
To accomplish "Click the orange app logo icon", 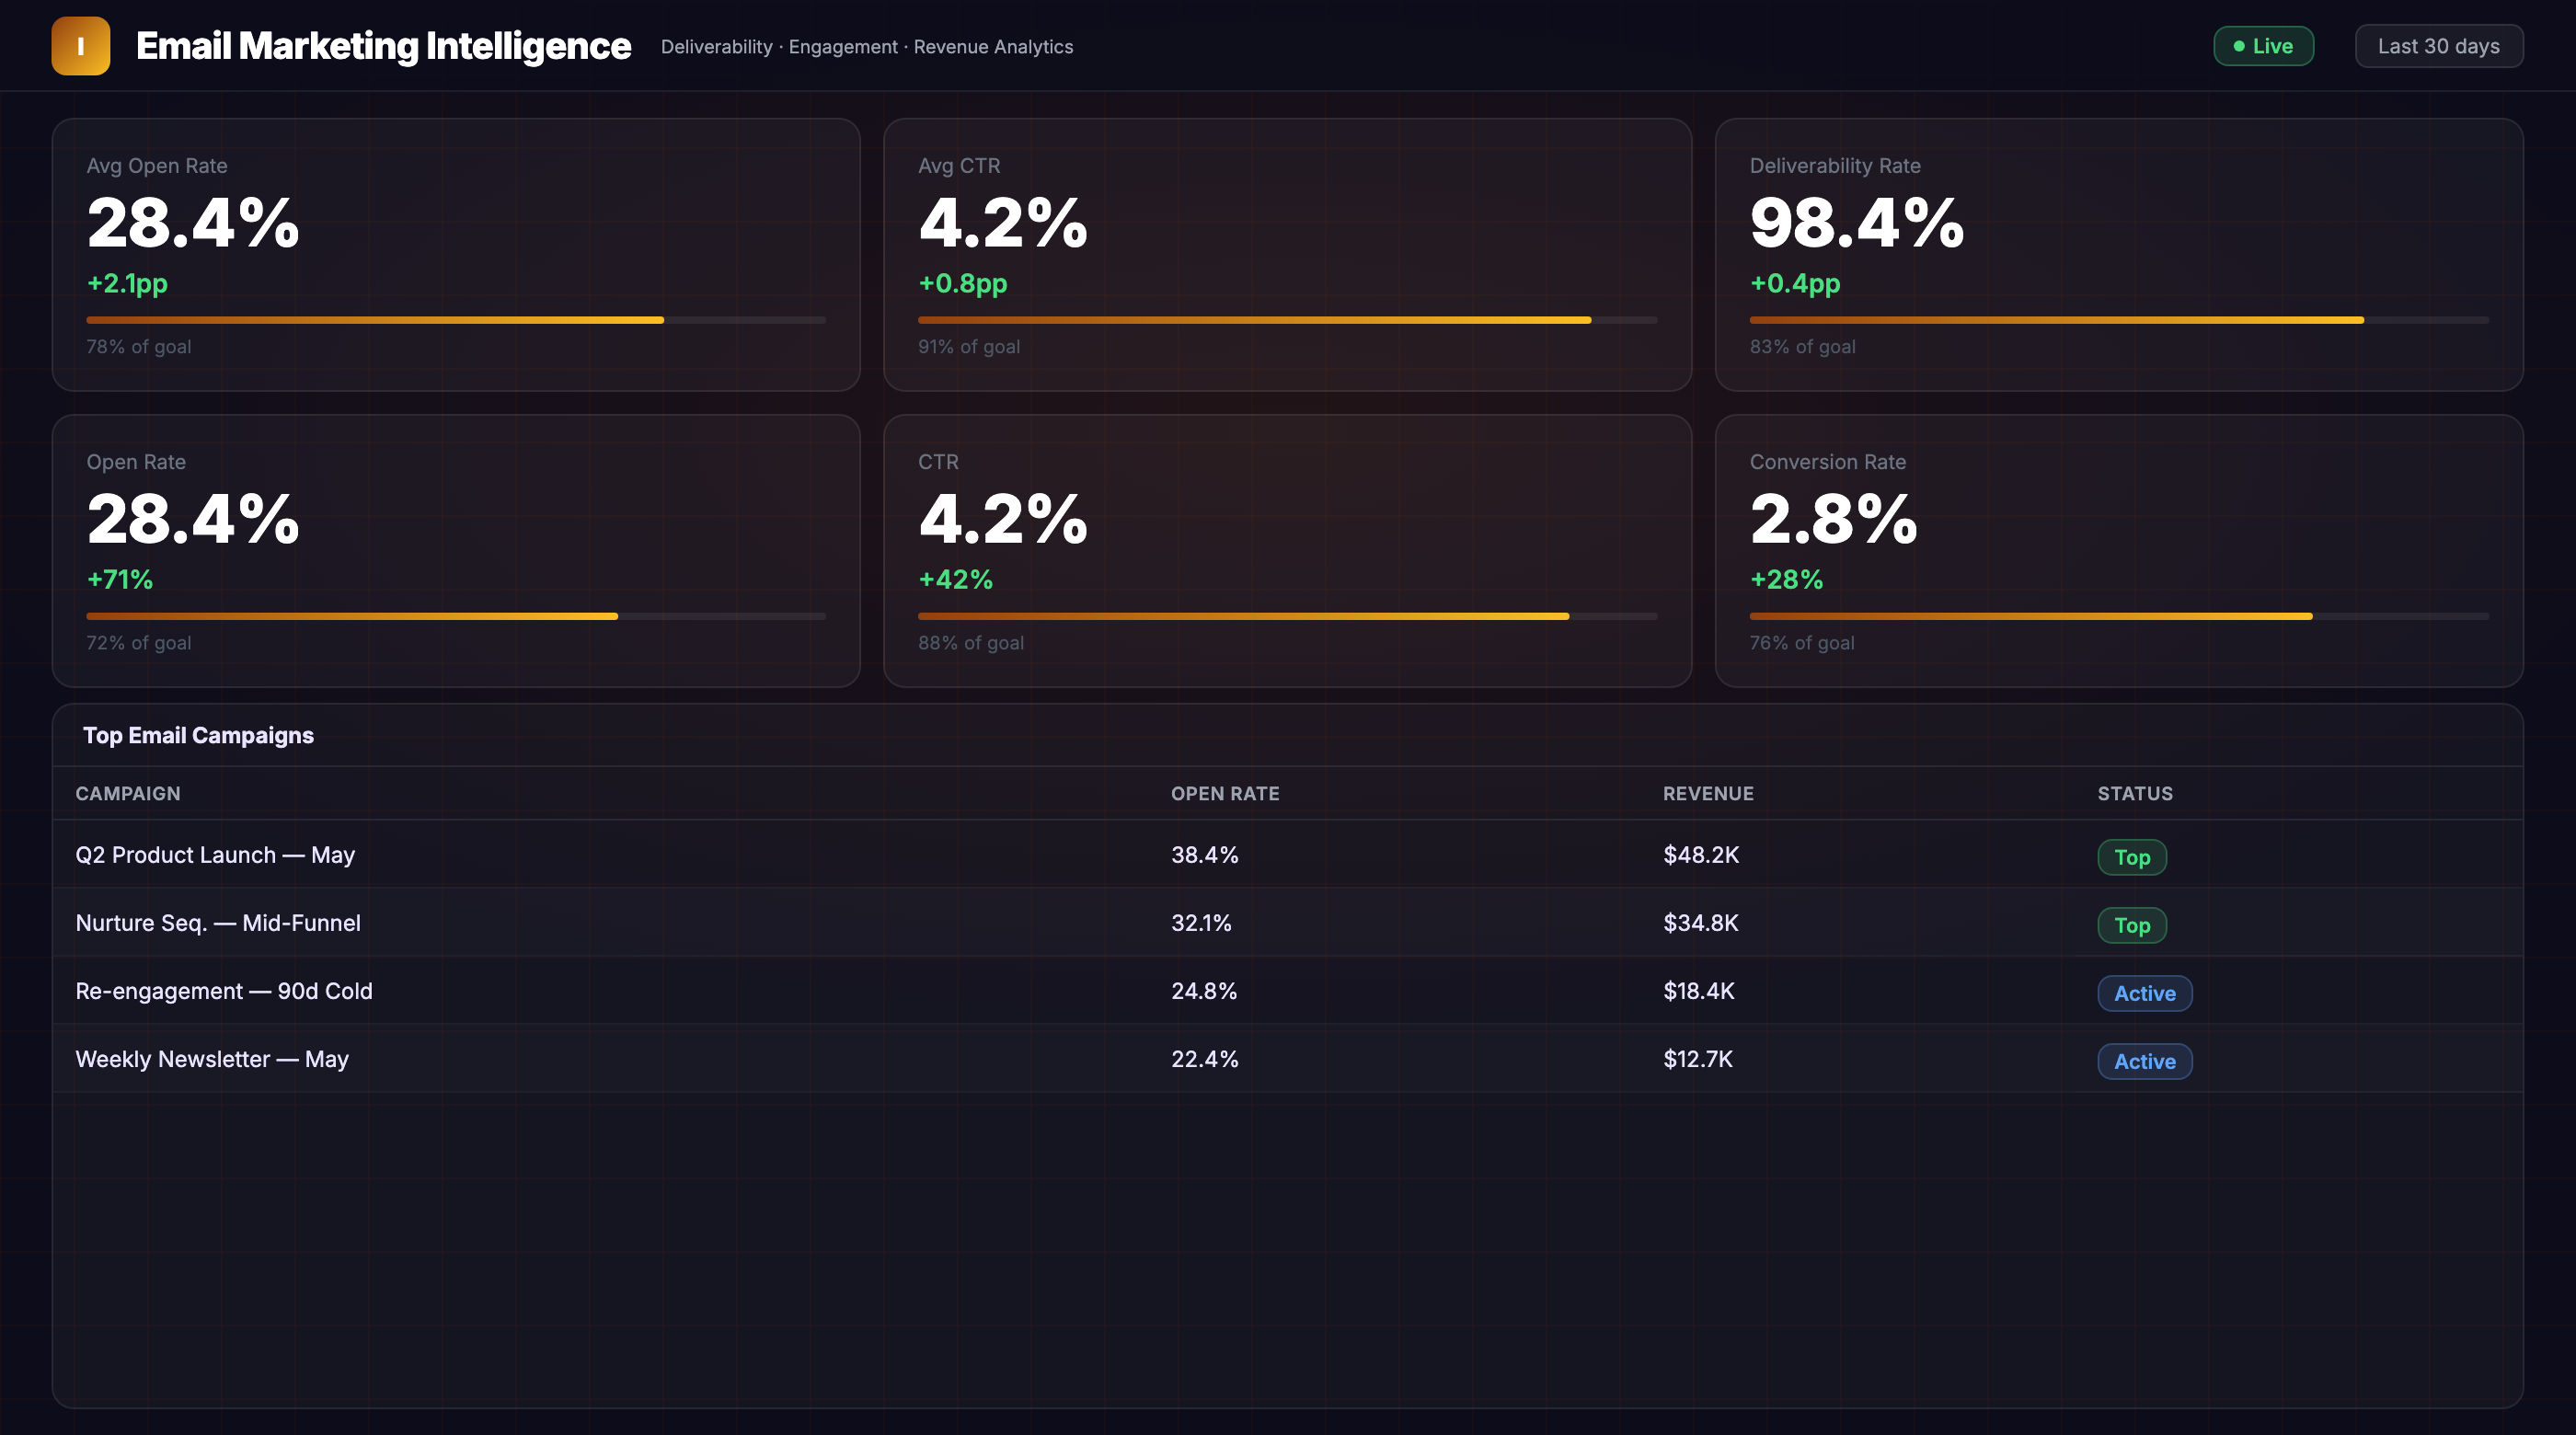I will [81, 46].
